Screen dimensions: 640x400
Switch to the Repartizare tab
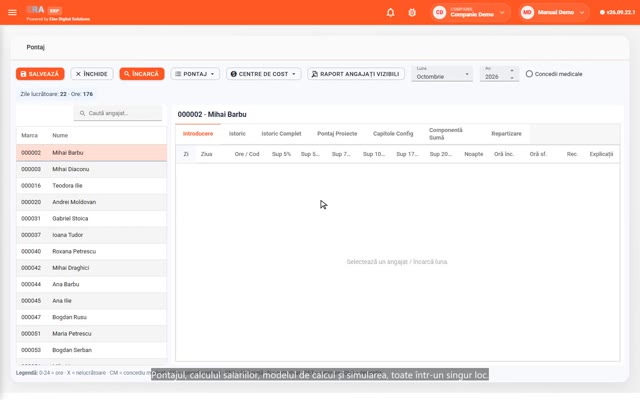tap(506, 134)
